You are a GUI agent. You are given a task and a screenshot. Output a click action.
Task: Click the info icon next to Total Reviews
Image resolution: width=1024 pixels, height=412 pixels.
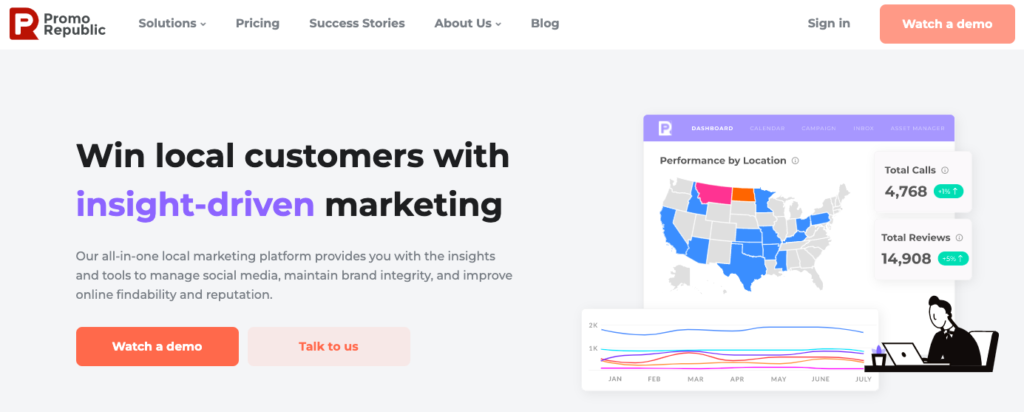(960, 238)
